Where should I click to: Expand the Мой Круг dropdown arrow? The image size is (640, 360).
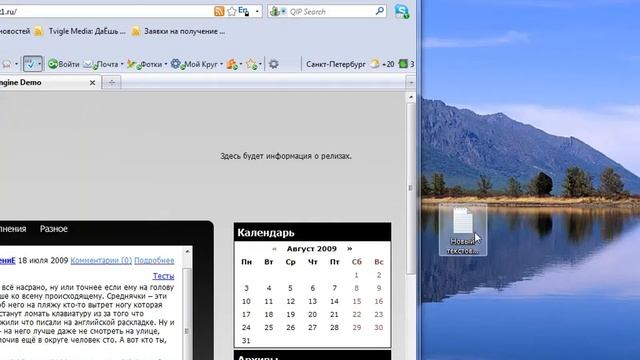click(x=221, y=64)
